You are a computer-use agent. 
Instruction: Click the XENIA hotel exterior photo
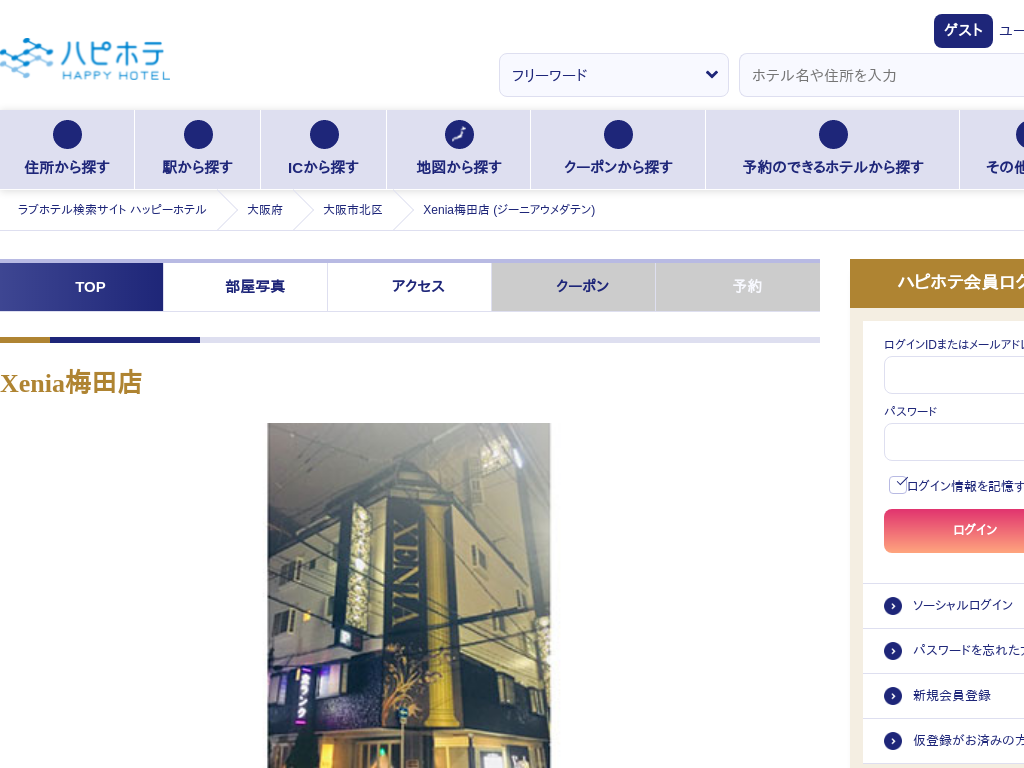pos(409,596)
